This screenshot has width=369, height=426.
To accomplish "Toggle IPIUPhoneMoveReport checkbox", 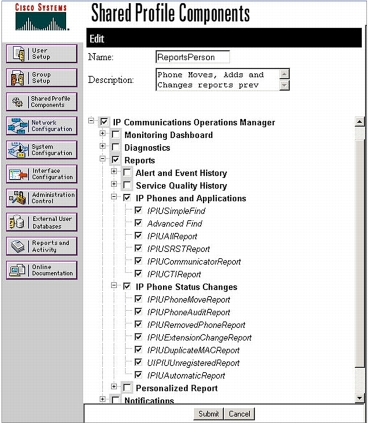I will 138,299.
